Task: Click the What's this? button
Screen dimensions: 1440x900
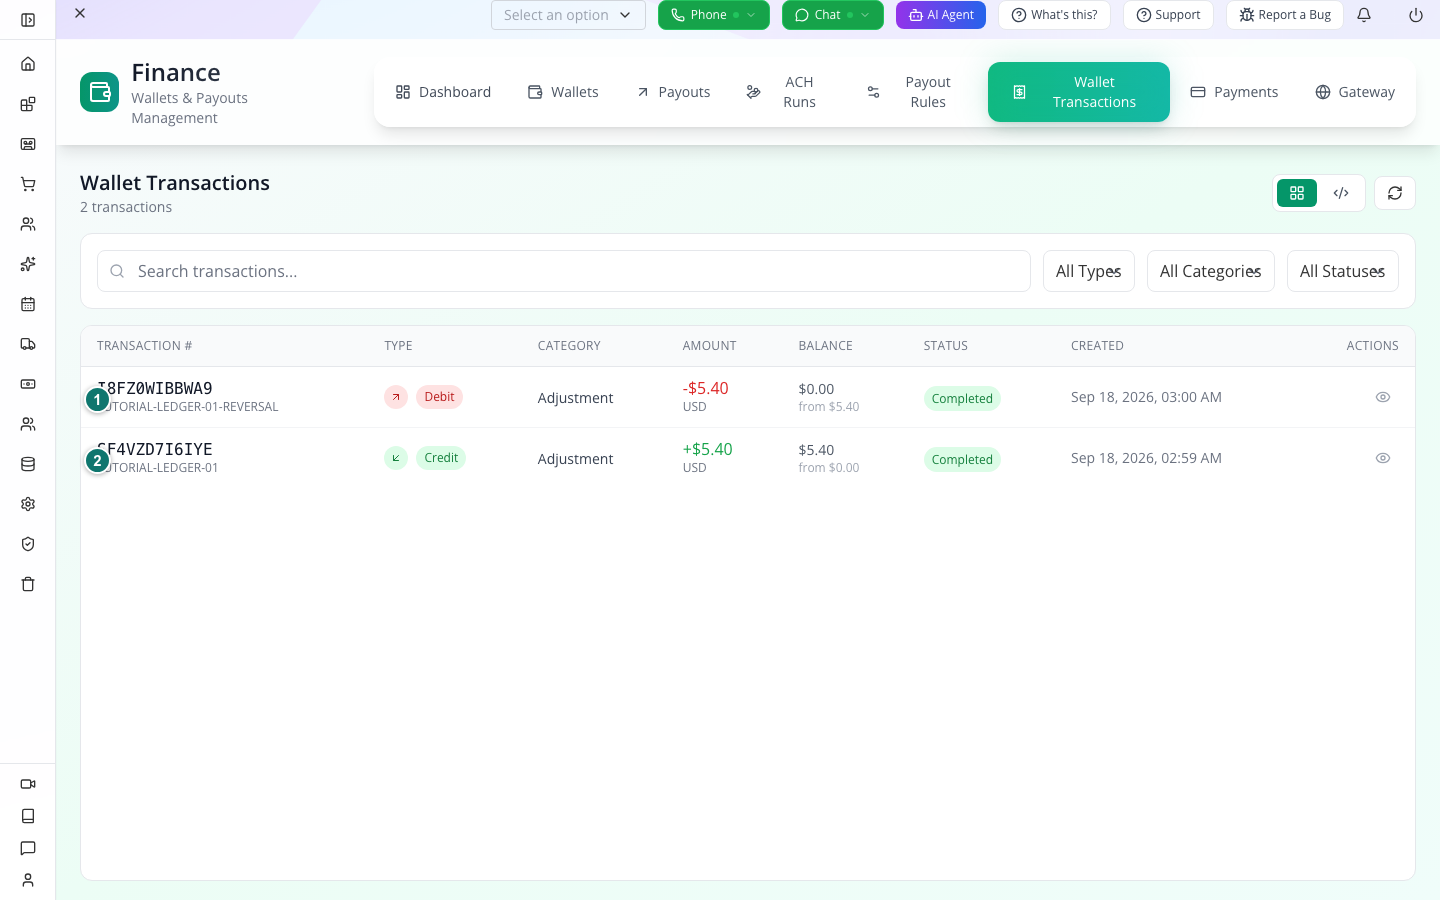Action: coord(1054,15)
